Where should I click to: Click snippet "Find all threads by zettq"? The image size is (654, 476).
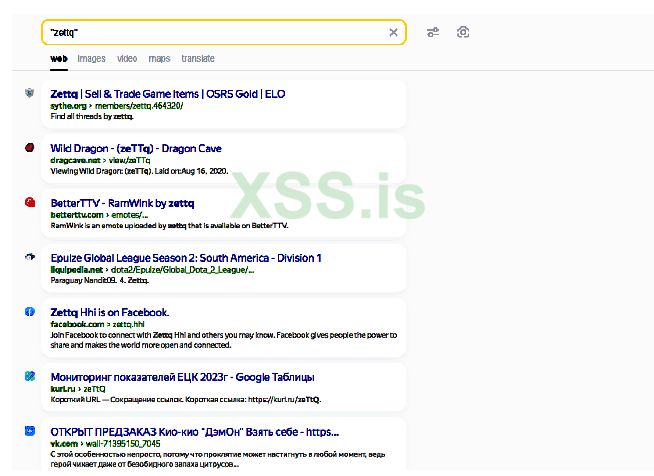pos(92,116)
